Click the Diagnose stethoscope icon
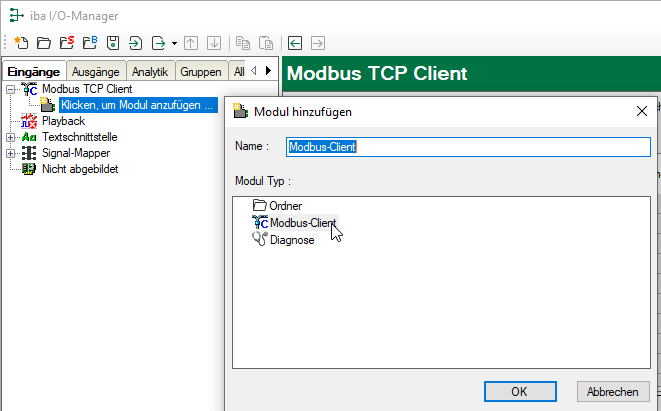Image resolution: width=661 pixels, height=411 pixels. [x=260, y=239]
